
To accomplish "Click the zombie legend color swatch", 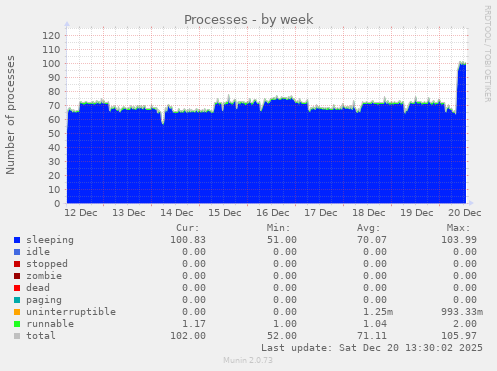I will [x=17, y=276].
